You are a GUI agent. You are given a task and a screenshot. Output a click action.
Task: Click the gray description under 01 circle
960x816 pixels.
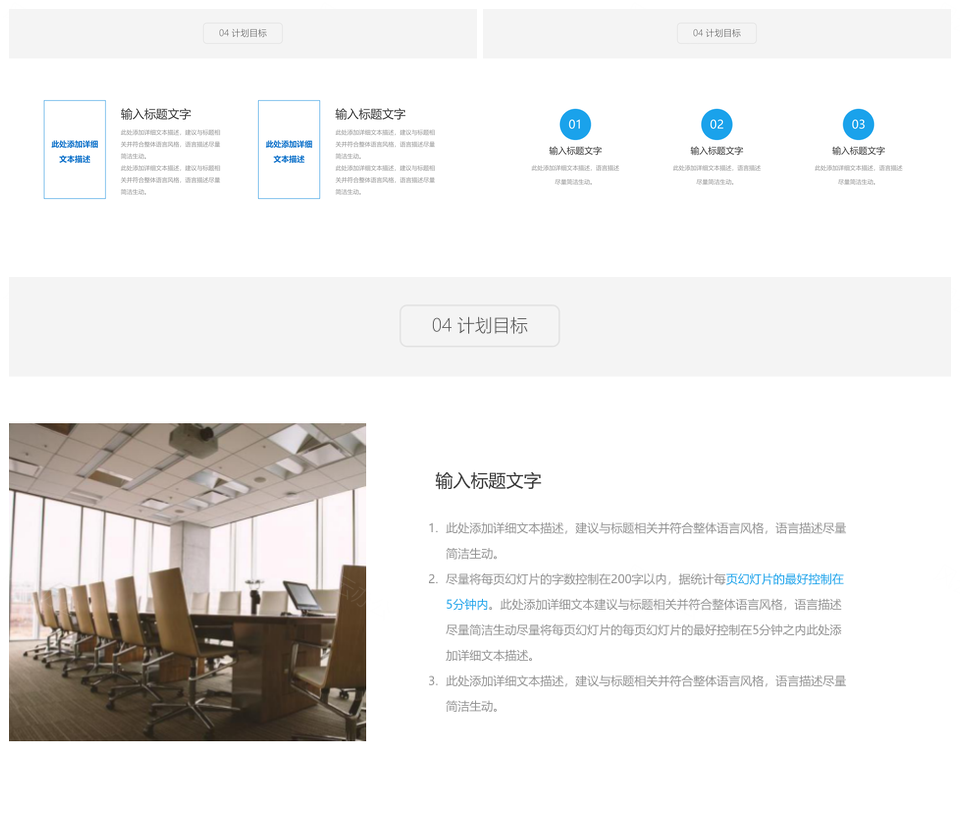[x=575, y=174]
